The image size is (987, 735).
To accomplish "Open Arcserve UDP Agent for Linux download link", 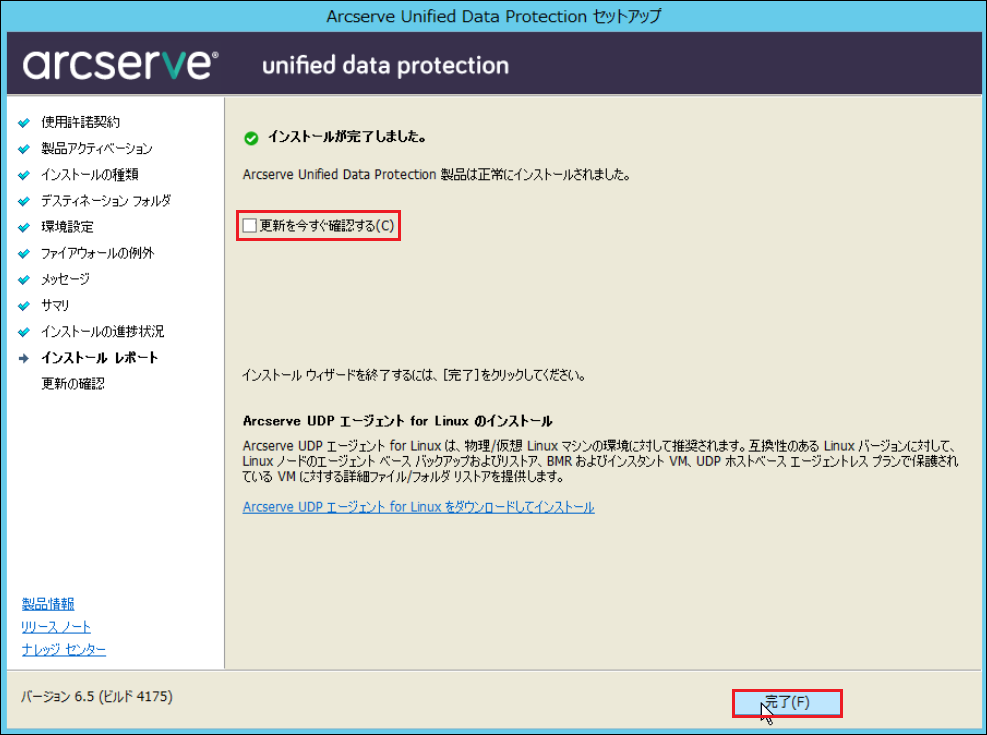I will coord(419,507).
